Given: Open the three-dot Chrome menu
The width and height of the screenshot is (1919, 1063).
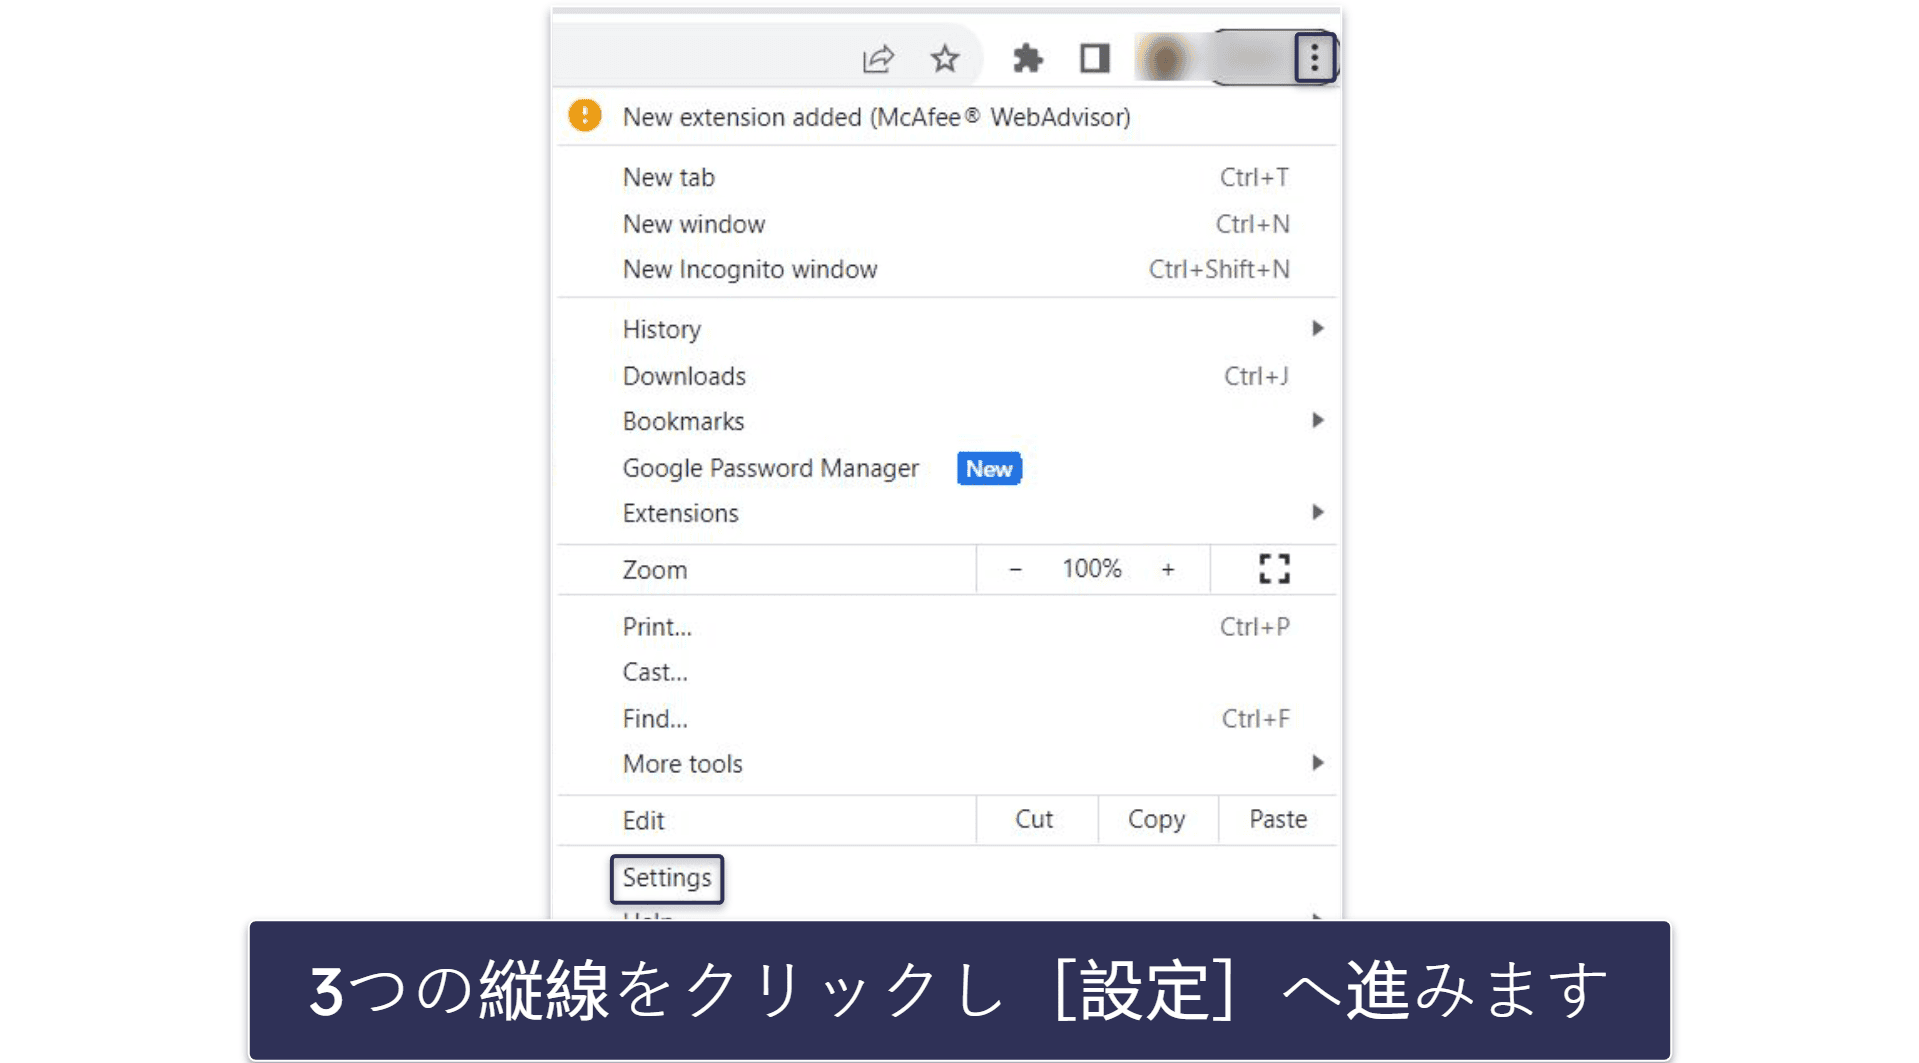Looking at the screenshot, I should 1314,58.
